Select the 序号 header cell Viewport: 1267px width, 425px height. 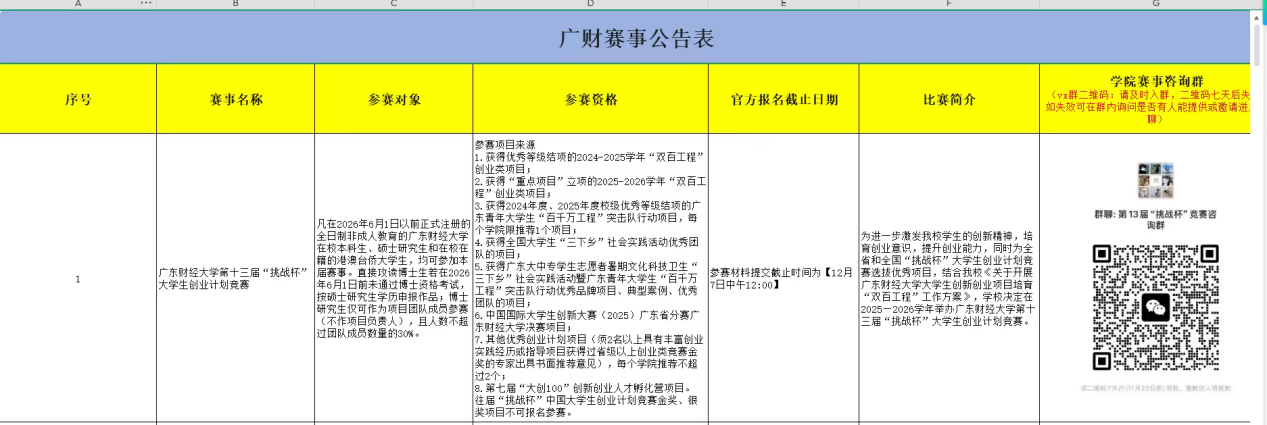78,99
